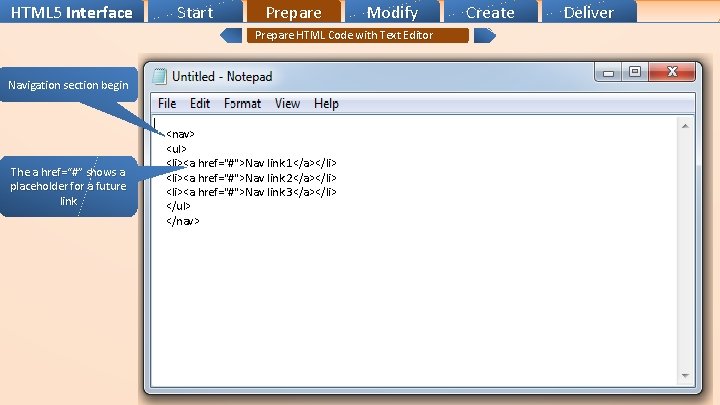The width and height of the screenshot is (720, 405).
Task: Open the Create tab
Action: pos(490,11)
